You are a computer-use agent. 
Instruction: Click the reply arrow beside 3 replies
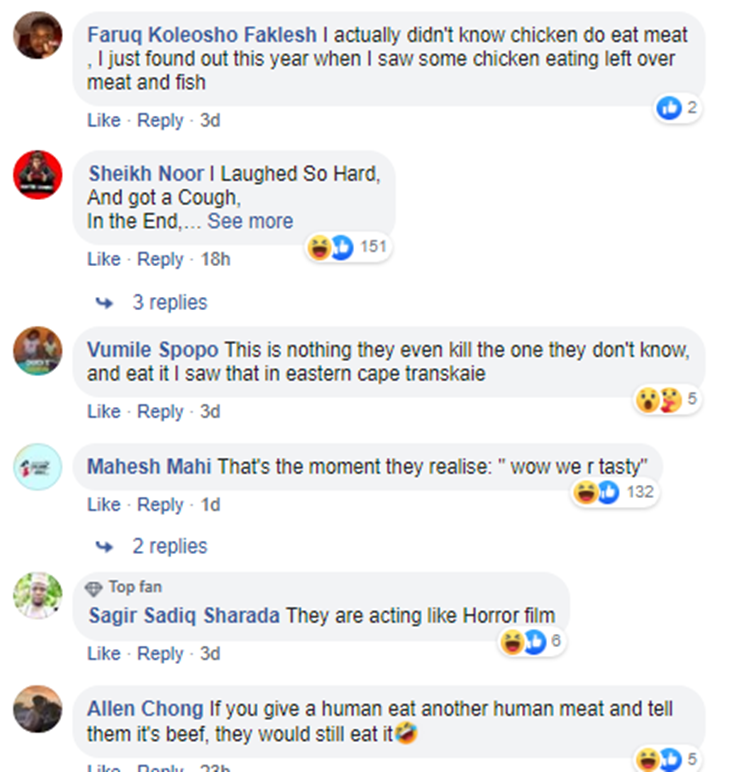coord(104,302)
